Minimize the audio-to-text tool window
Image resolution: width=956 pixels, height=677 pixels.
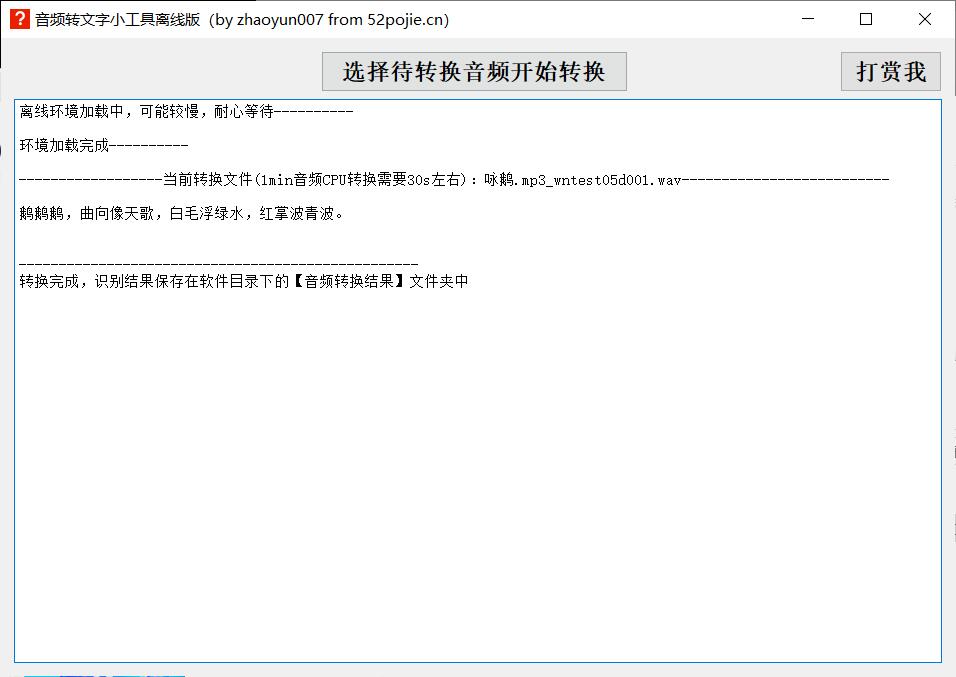pos(808,19)
